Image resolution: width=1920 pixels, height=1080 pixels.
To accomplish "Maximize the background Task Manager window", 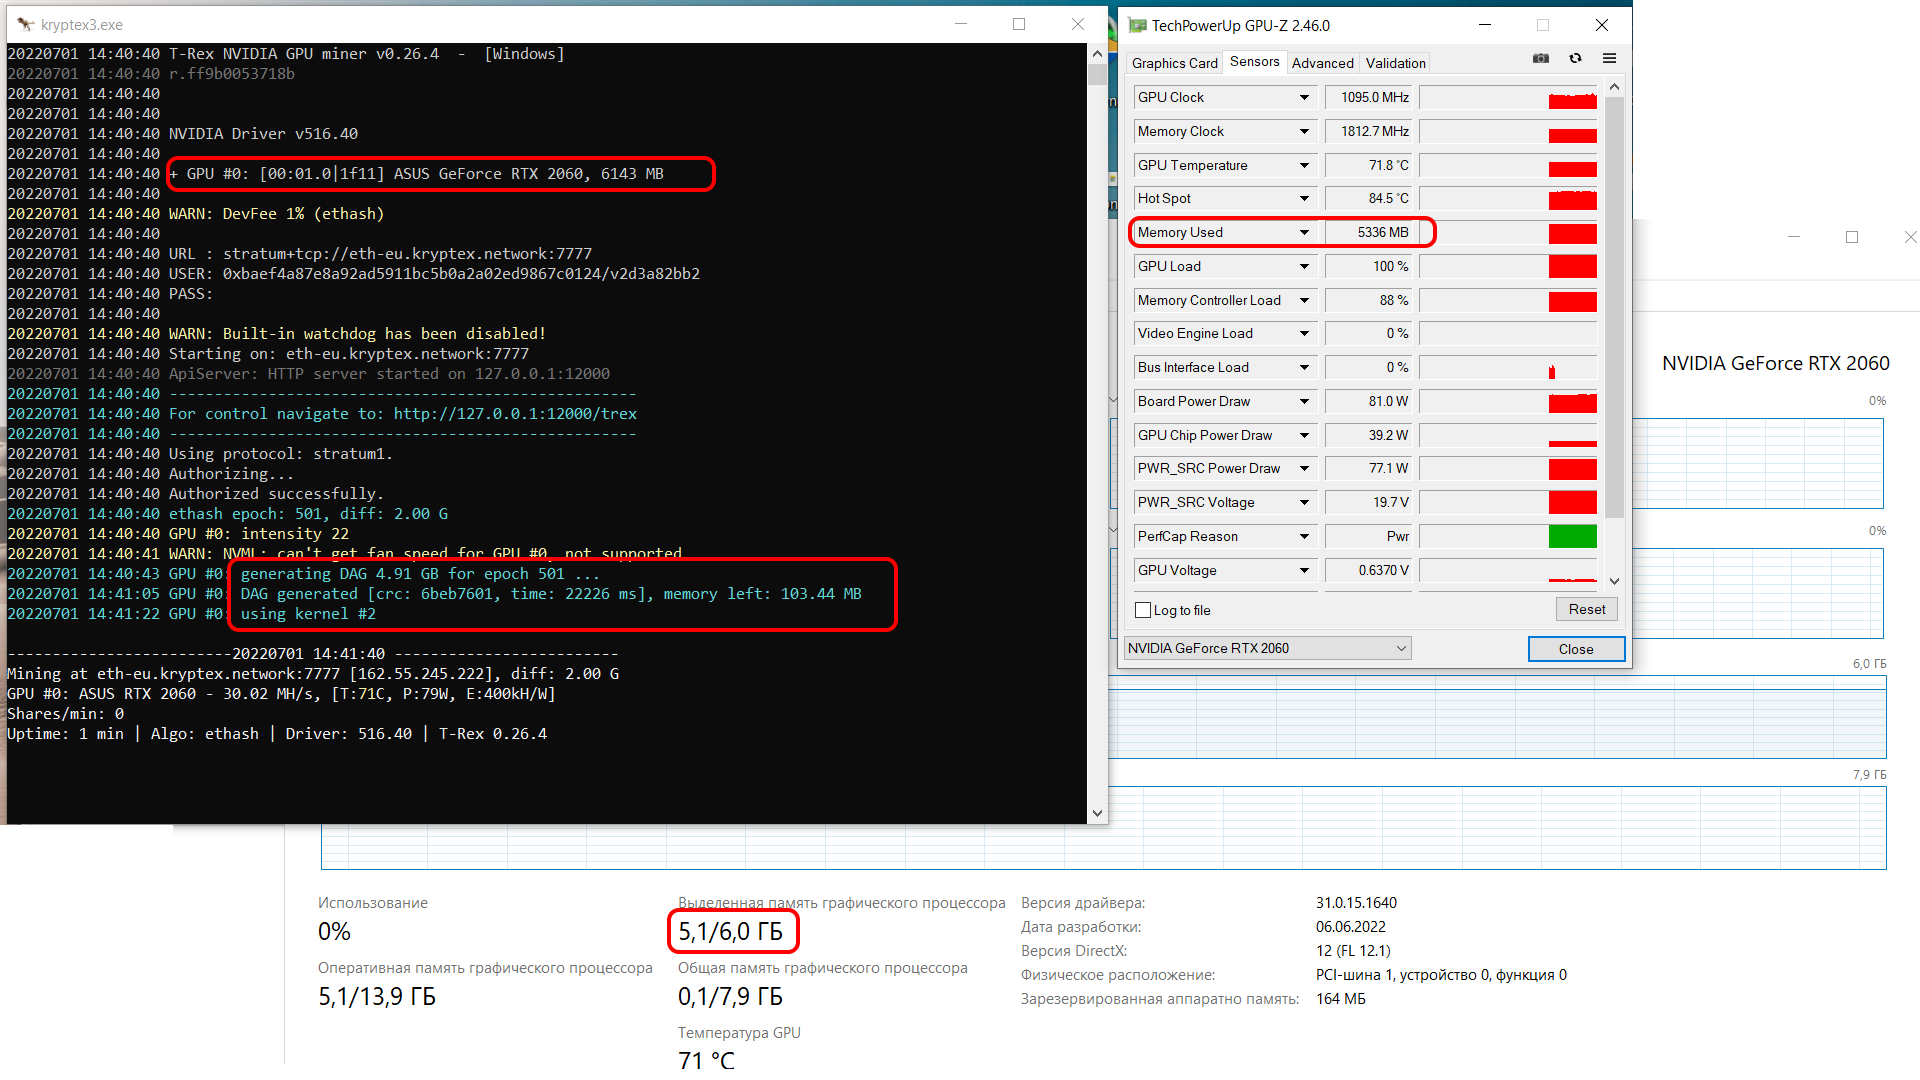I will tap(1852, 237).
